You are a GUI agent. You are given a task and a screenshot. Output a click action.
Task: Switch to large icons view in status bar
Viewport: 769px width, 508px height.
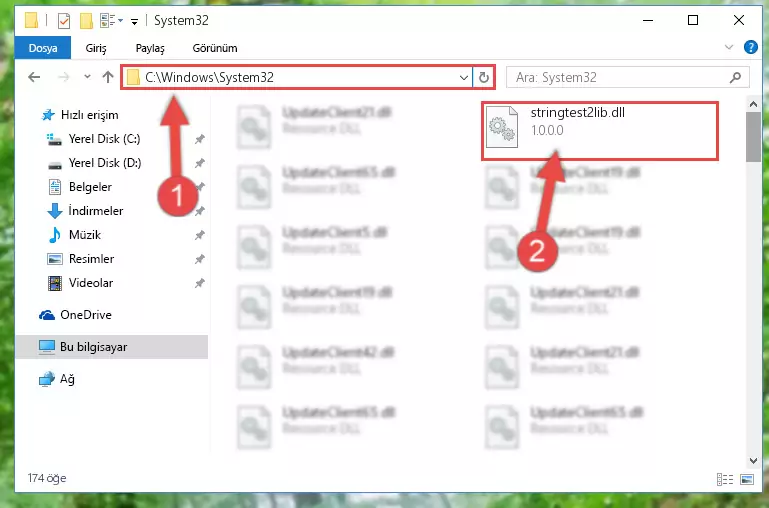(x=746, y=479)
